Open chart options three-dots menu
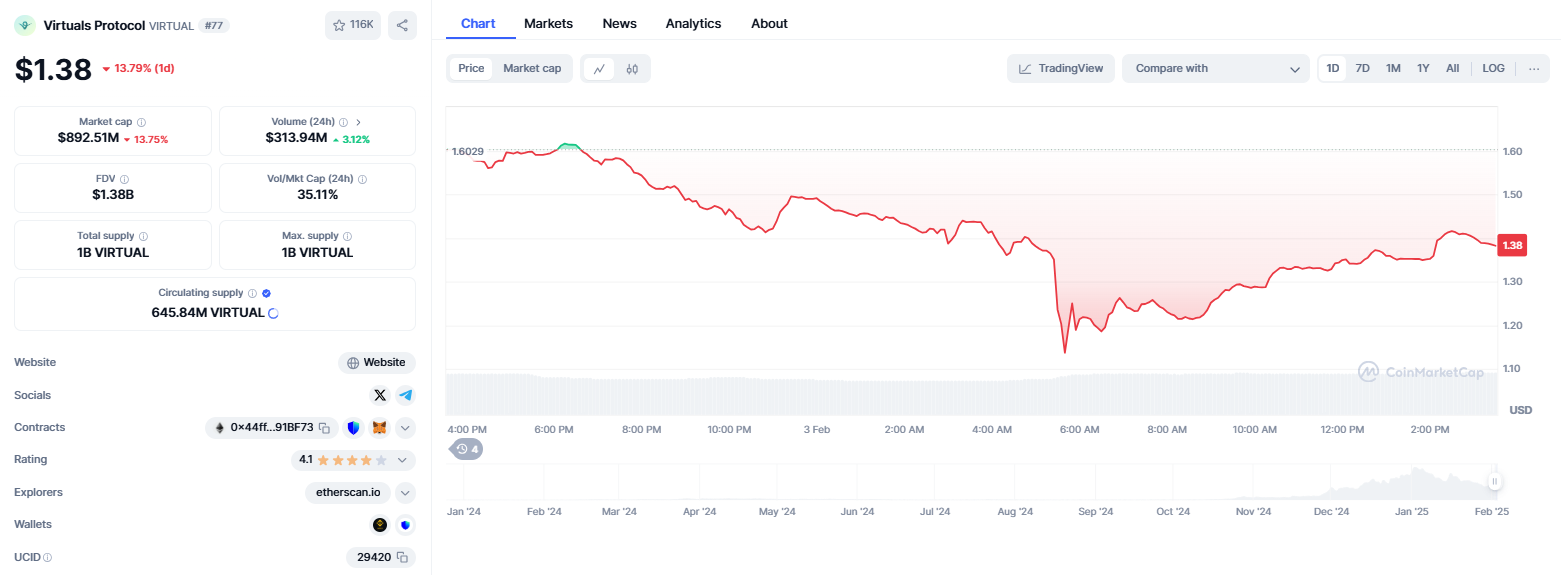 [1534, 69]
